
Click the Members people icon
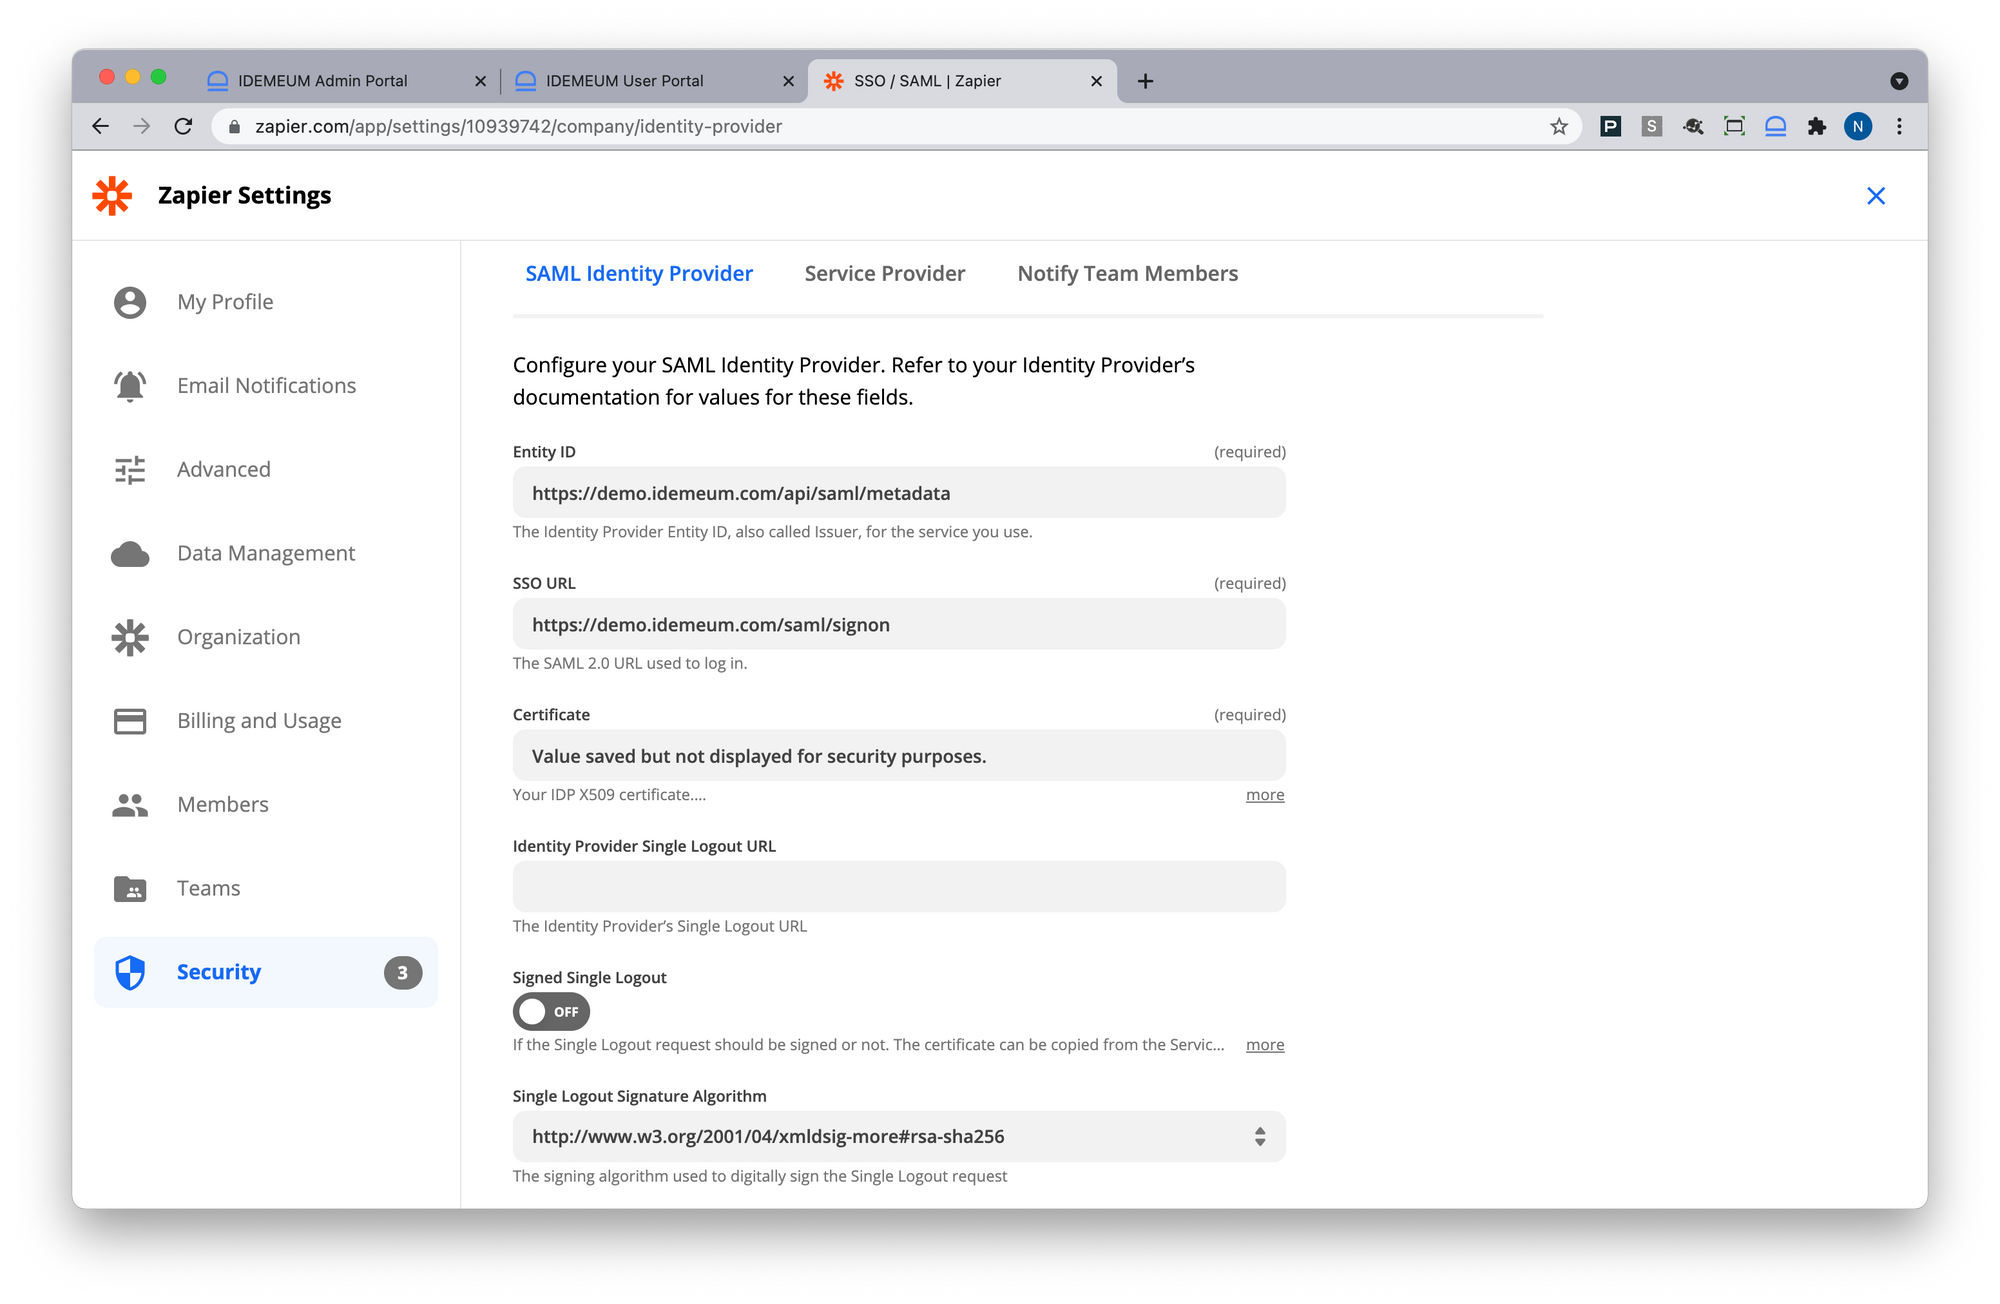tap(130, 805)
